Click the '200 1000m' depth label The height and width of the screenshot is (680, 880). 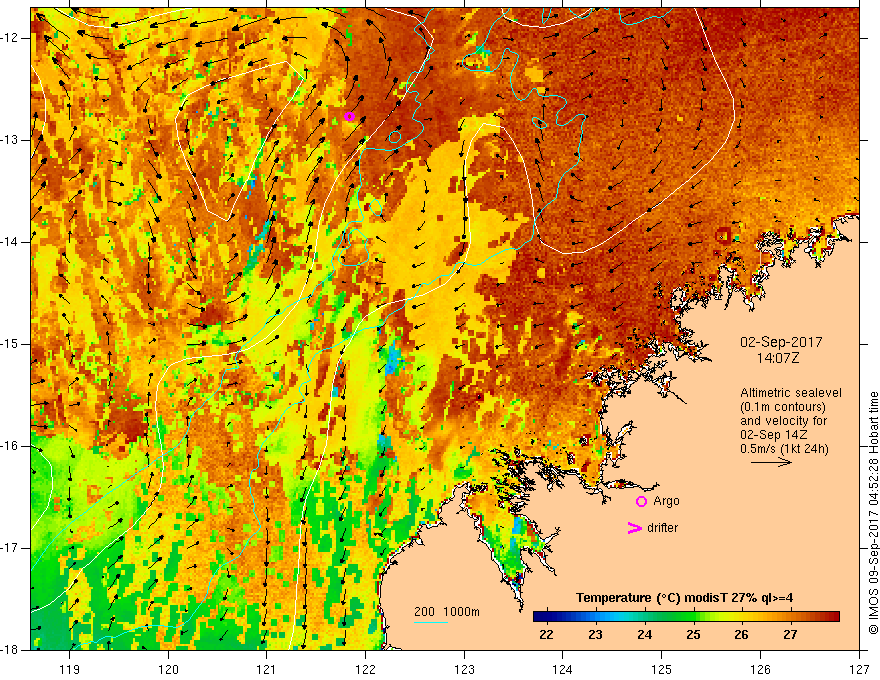click(x=447, y=612)
